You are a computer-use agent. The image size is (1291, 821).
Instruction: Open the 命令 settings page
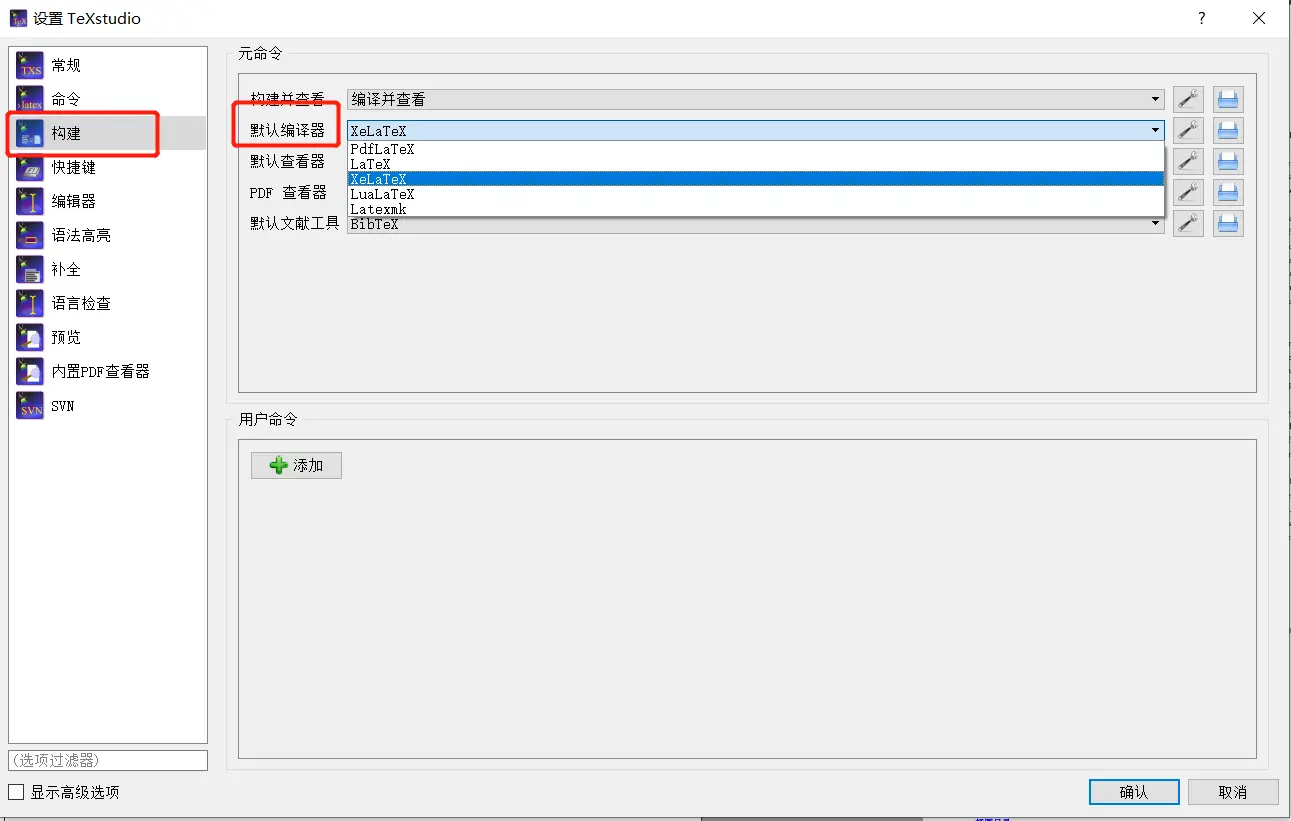pos(108,99)
